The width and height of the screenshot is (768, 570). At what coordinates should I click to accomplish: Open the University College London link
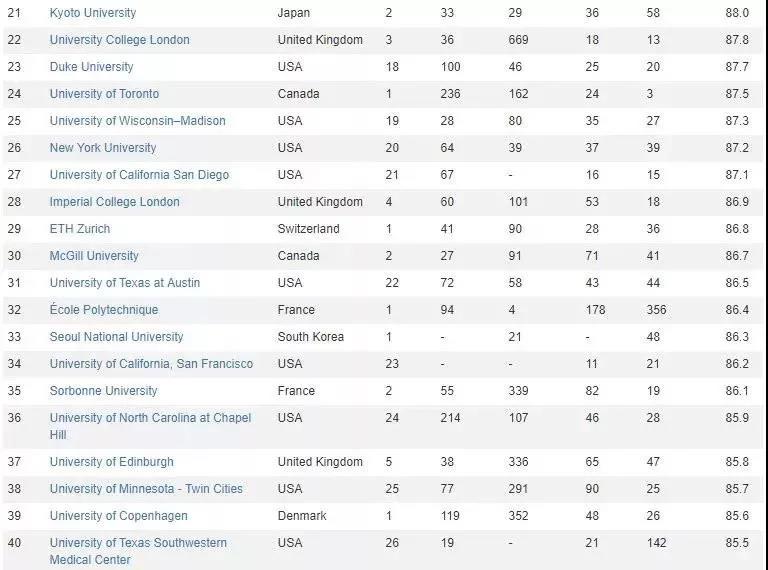pos(120,40)
